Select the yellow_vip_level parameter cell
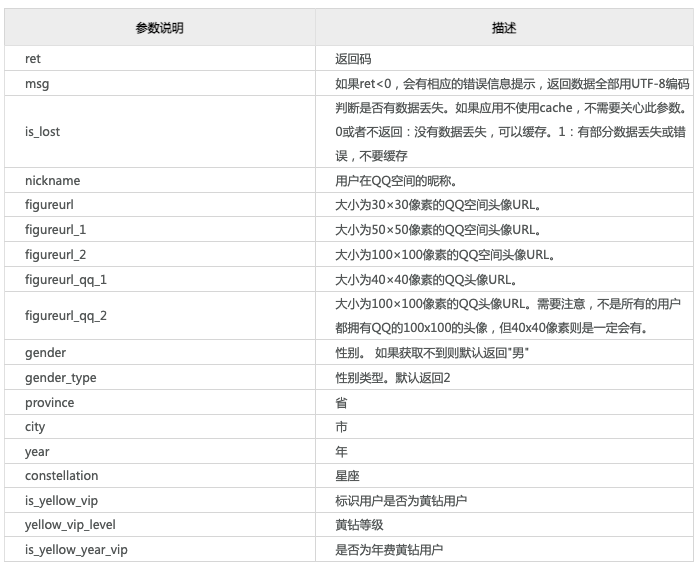This screenshot has width=699, height=570. [x=69, y=525]
